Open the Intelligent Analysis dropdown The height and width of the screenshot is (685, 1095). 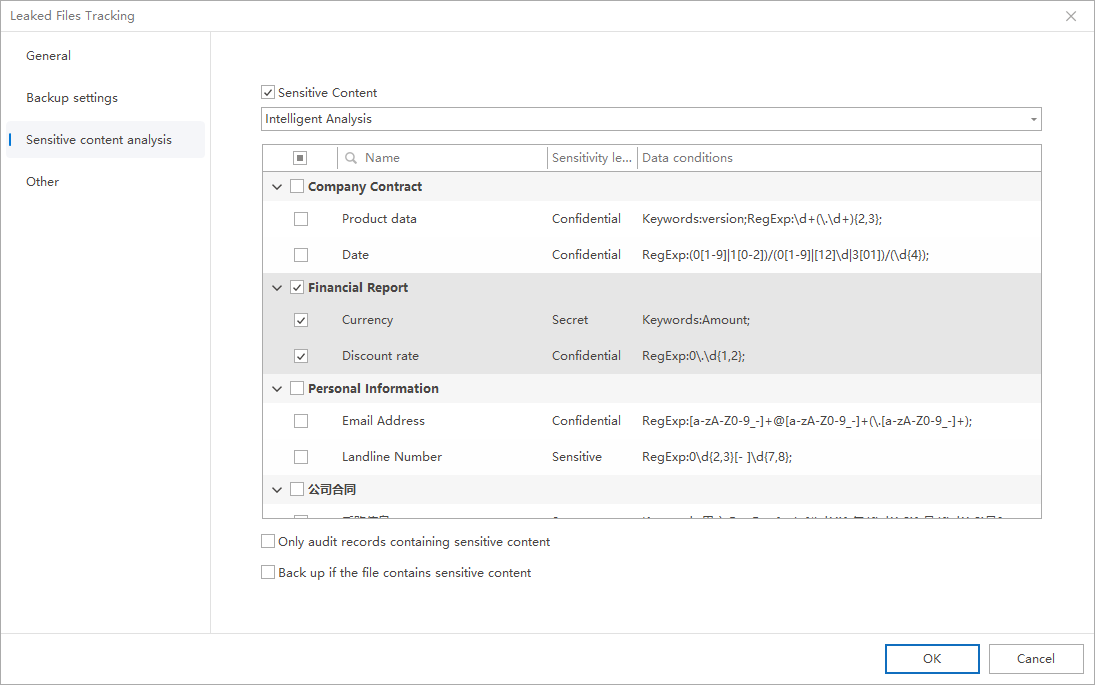pyautogui.click(x=650, y=120)
